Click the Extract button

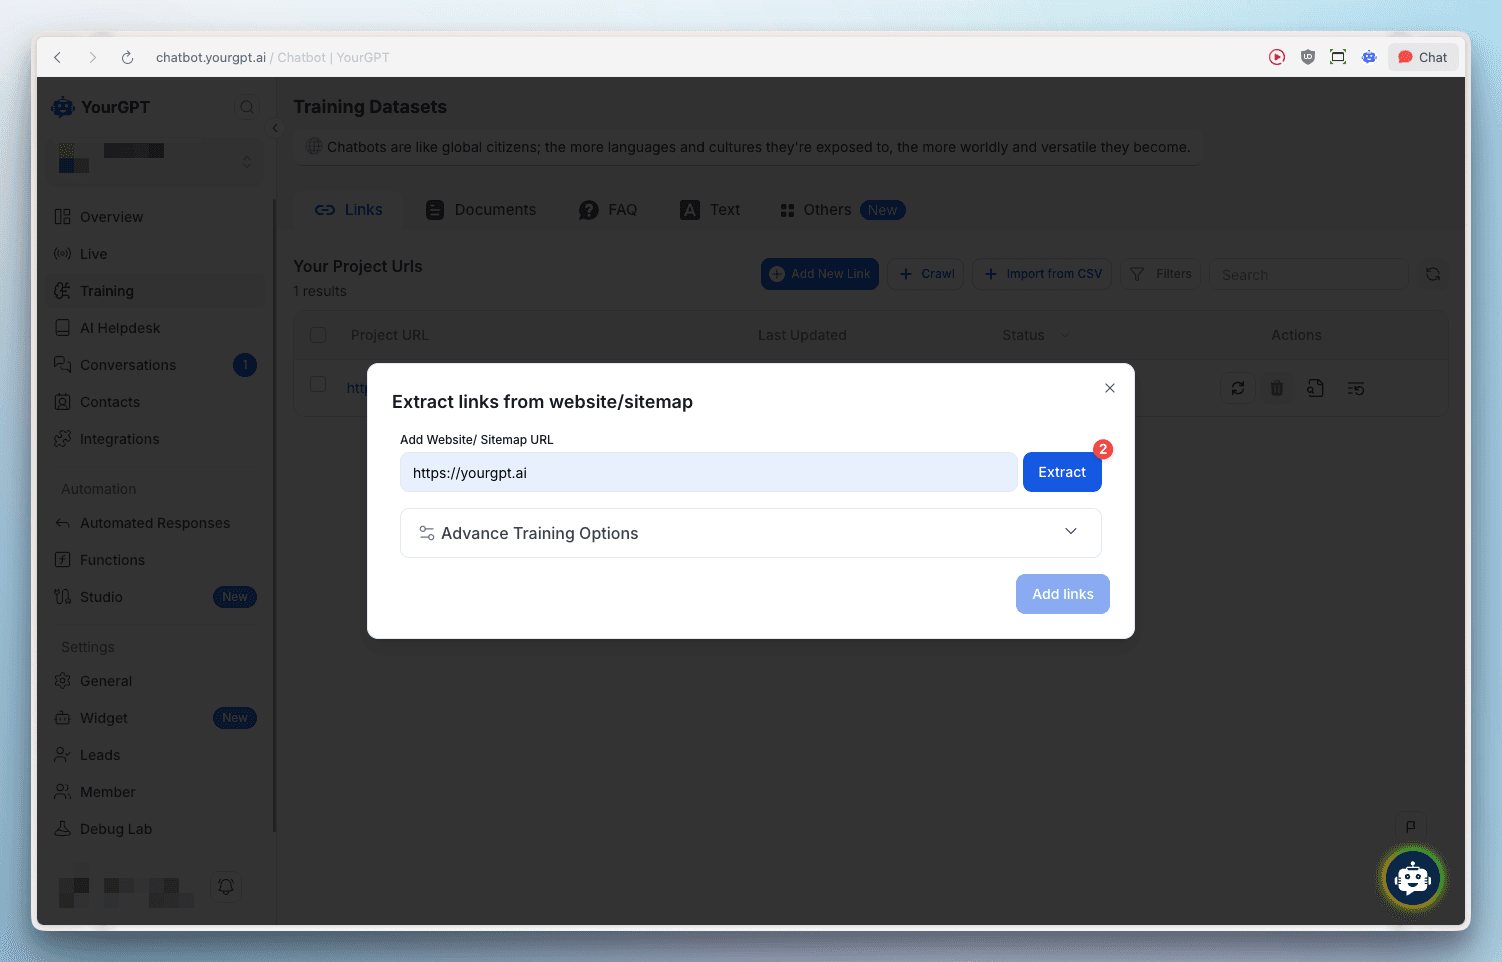point(1061,472)
